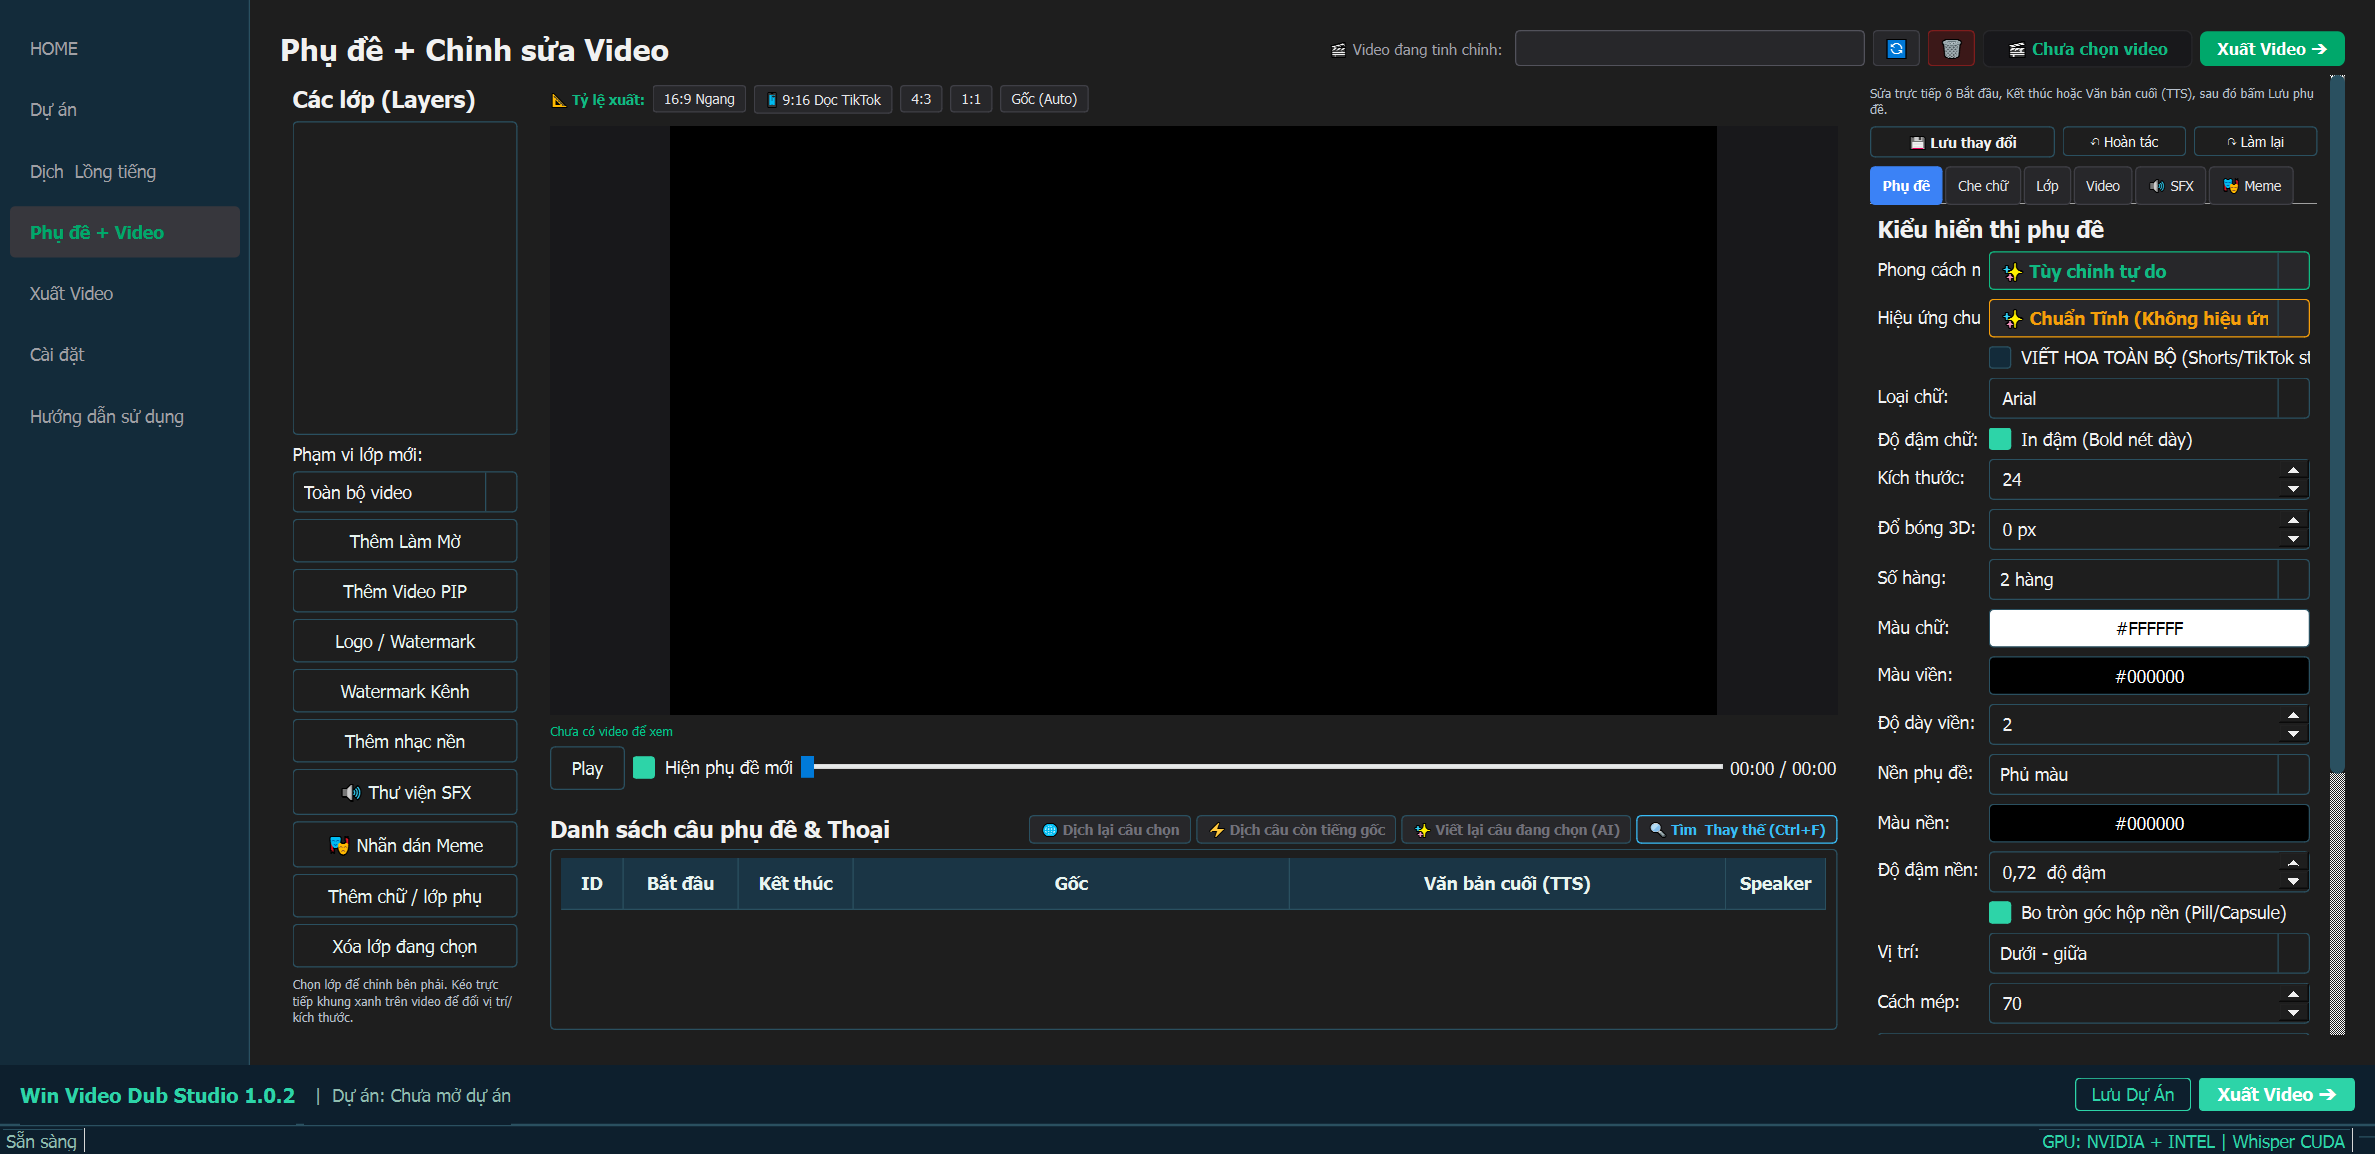Open the Hiệu ứng chữ dropdown
2375x1154 pixels.
click(2148, 318)
